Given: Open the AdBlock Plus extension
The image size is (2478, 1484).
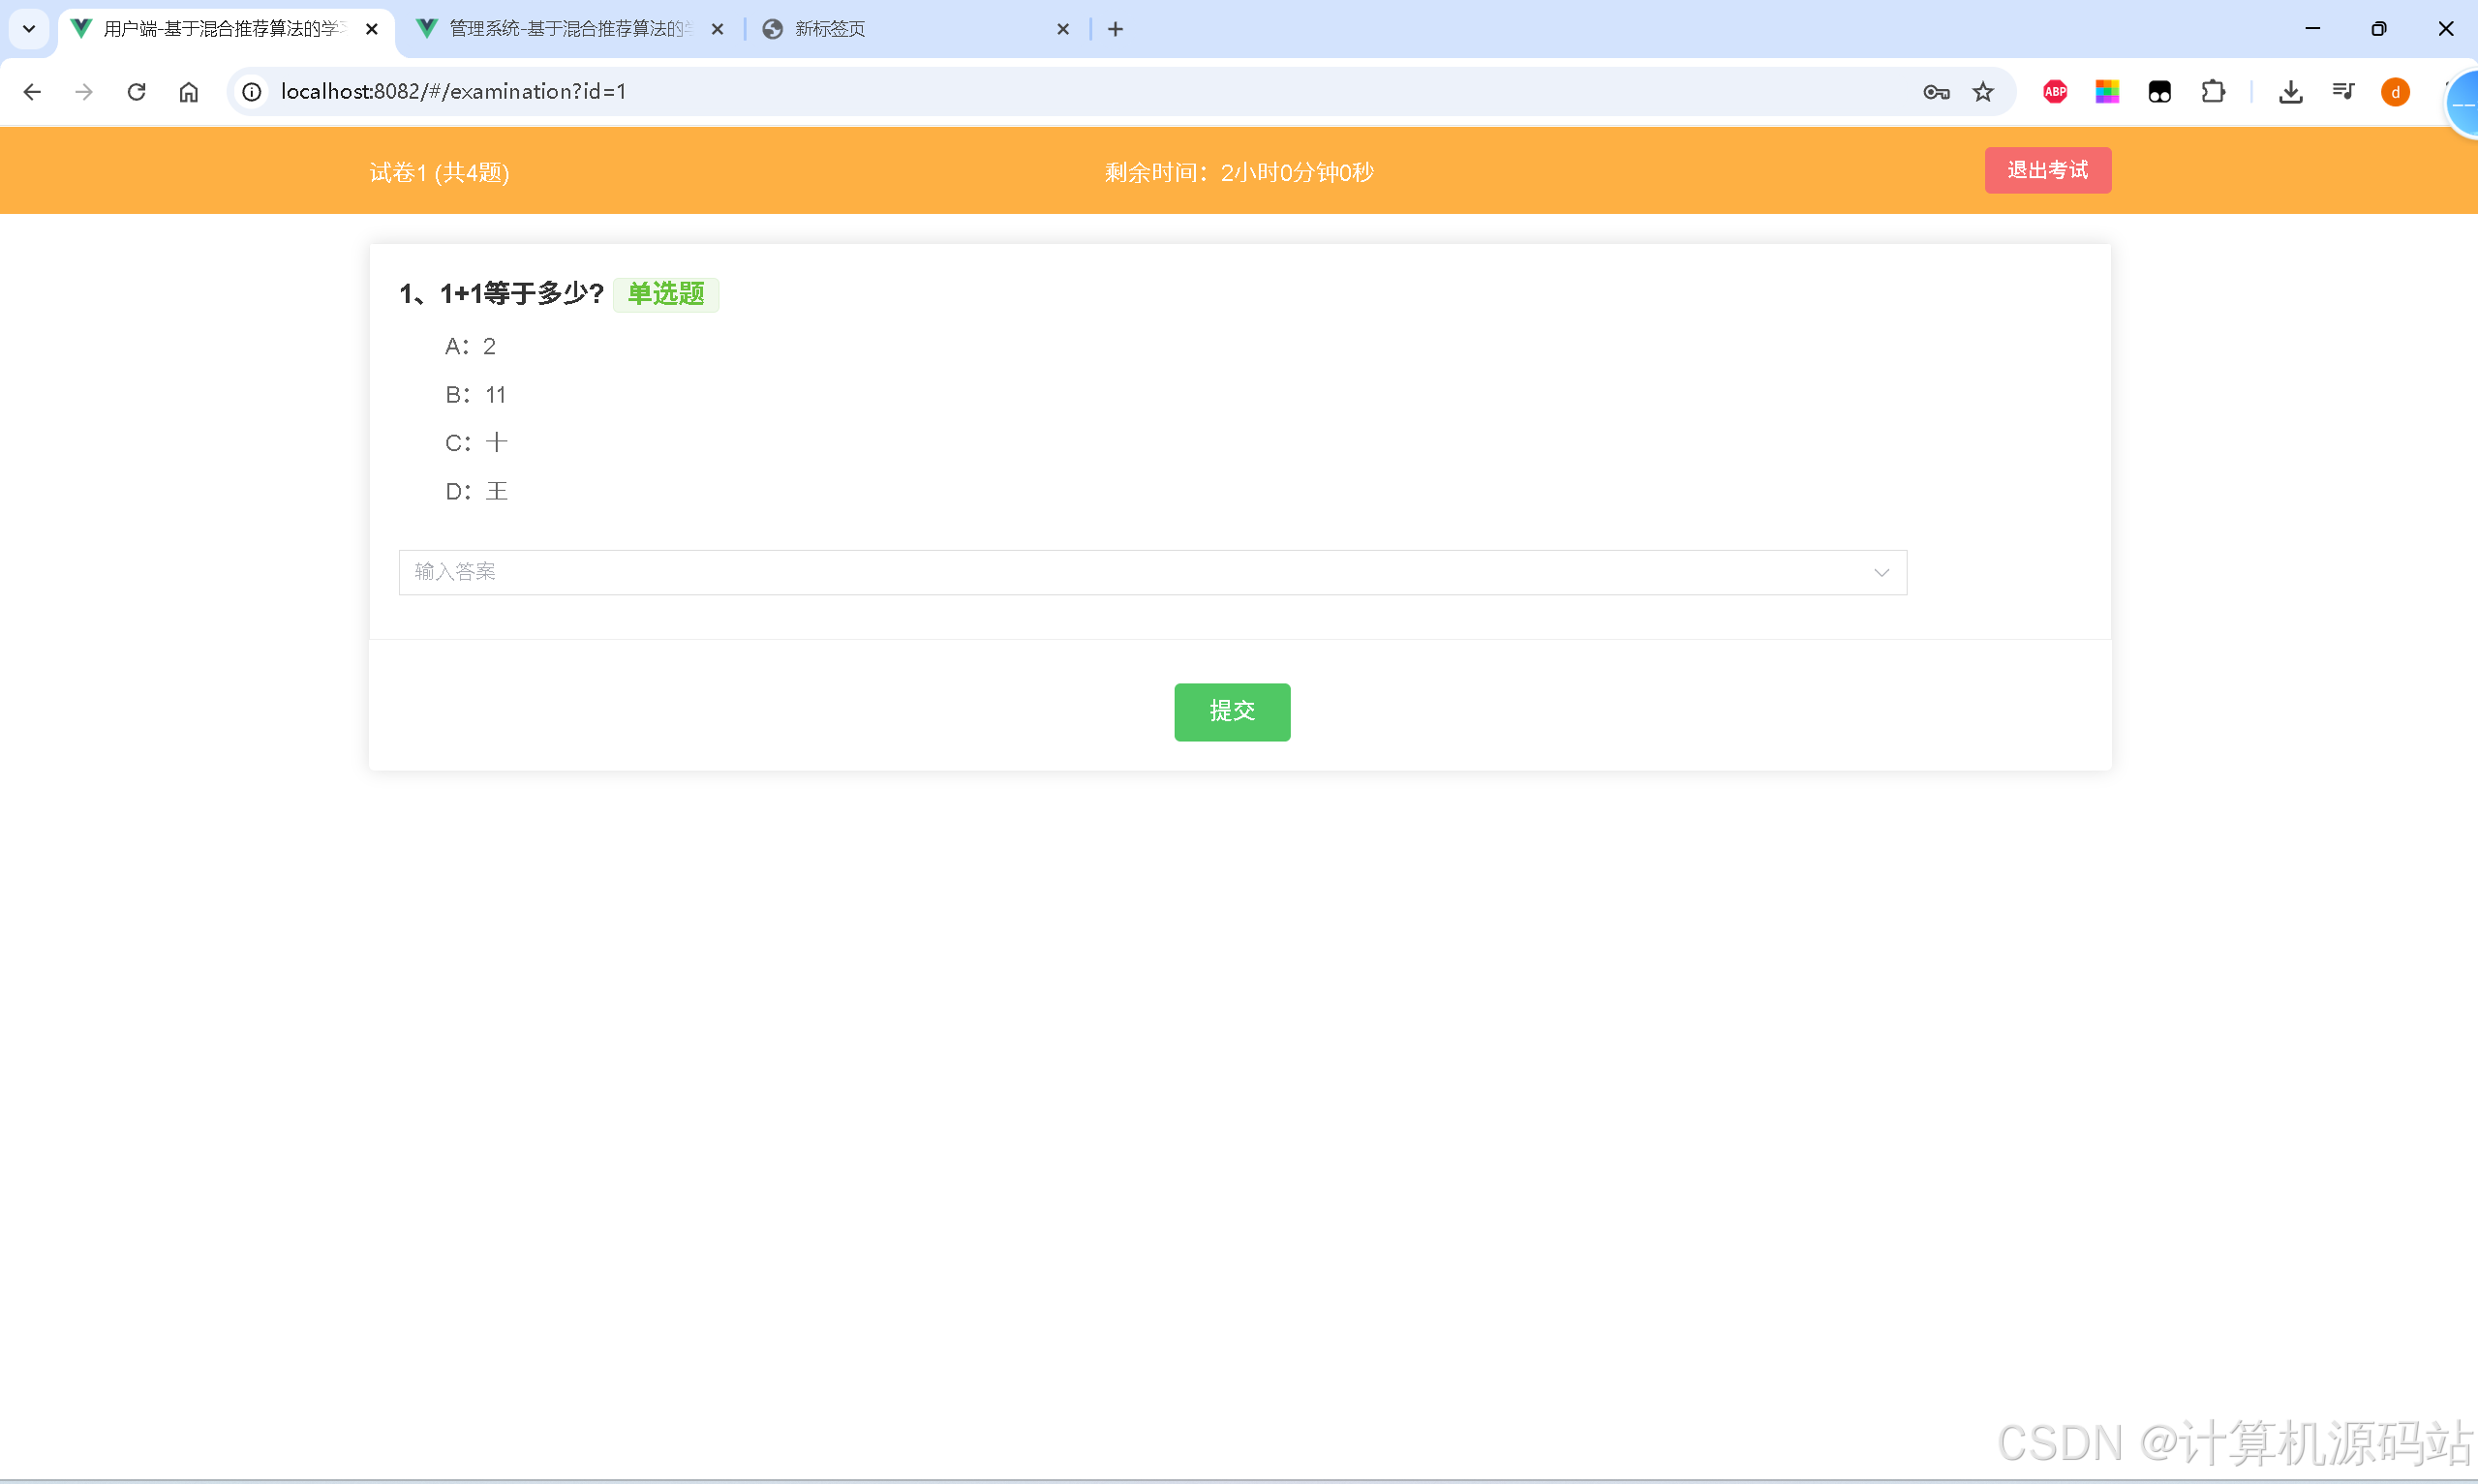Looking at the screenshot, I should (x=2055, y=92).
